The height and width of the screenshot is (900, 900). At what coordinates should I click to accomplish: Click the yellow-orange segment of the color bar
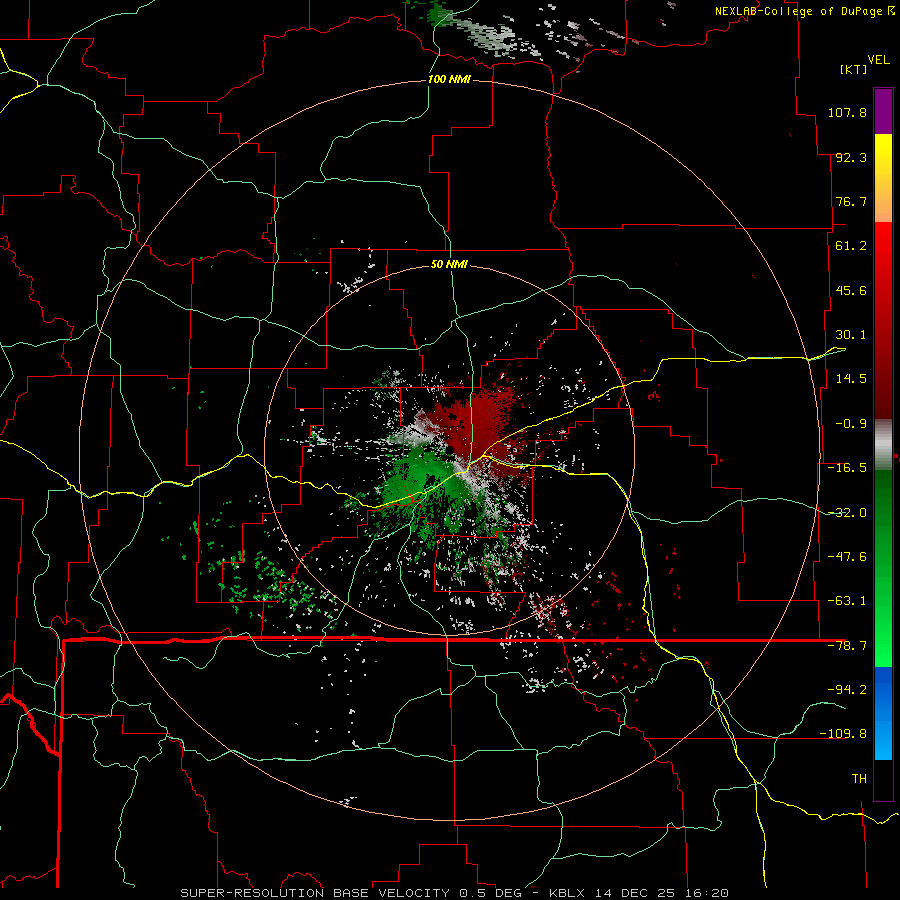(883, 178)
